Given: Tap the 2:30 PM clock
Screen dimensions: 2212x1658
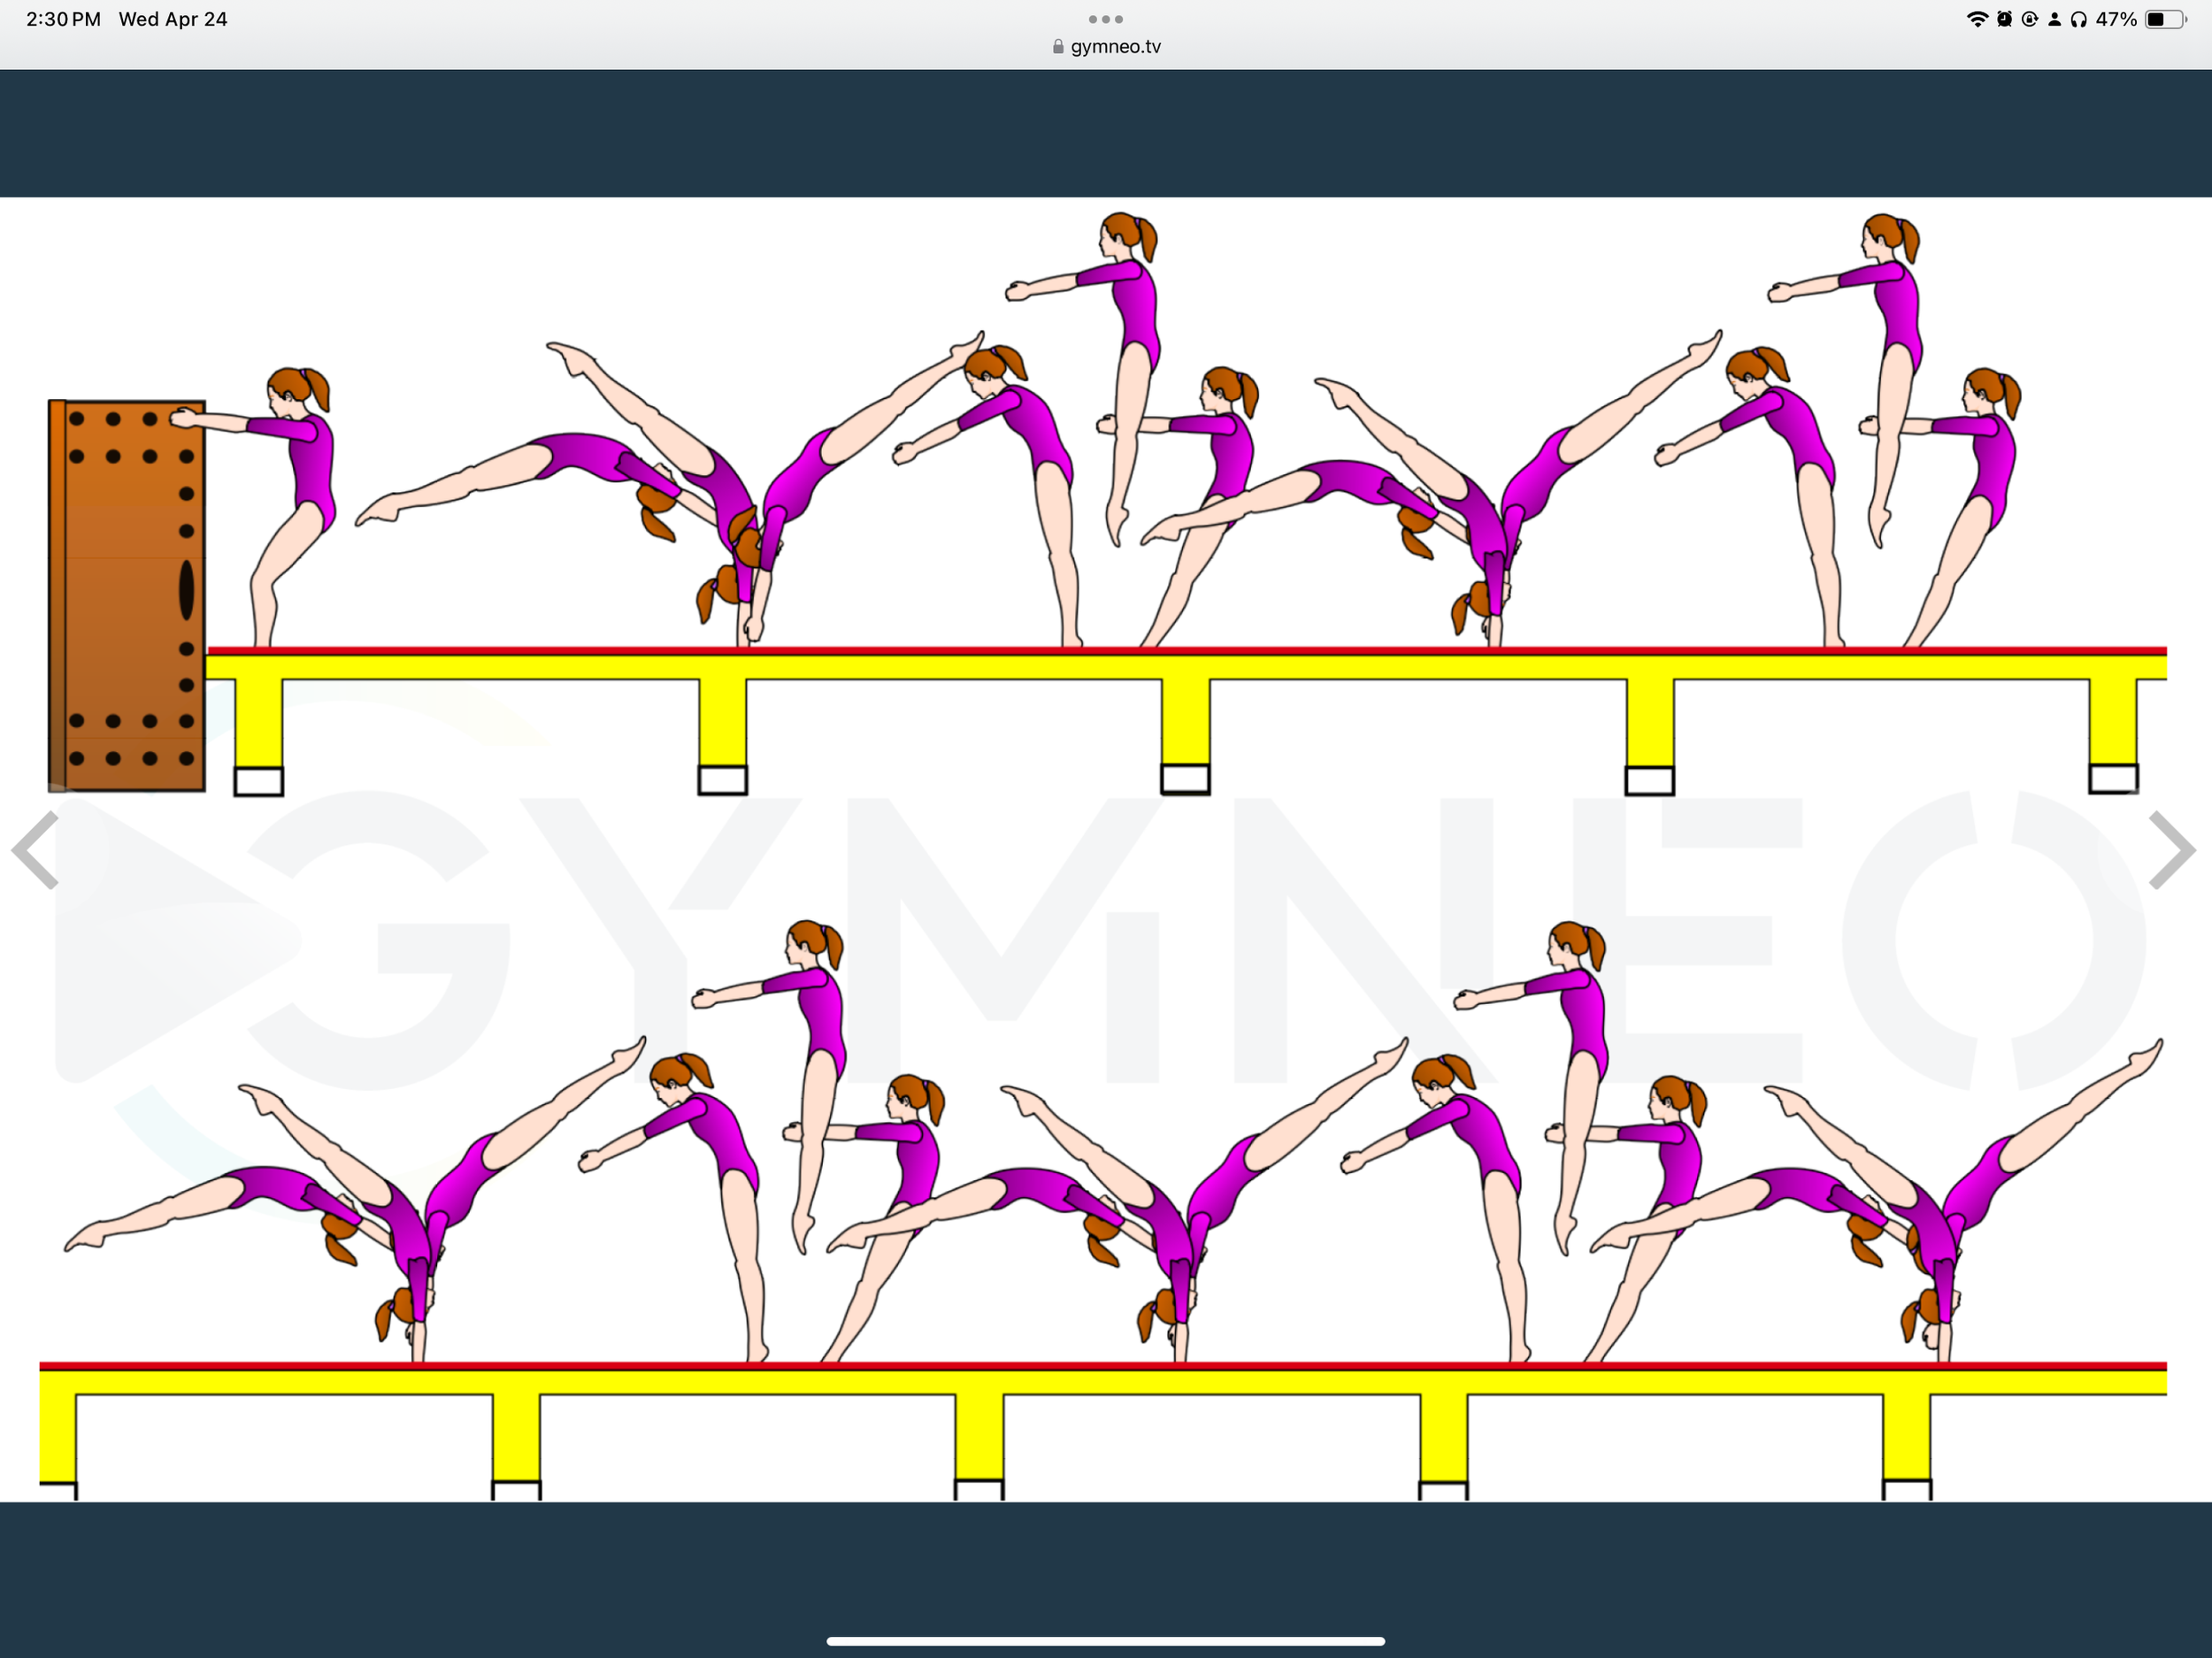Looking at the screenshot, I should click(x=63, y=19).
